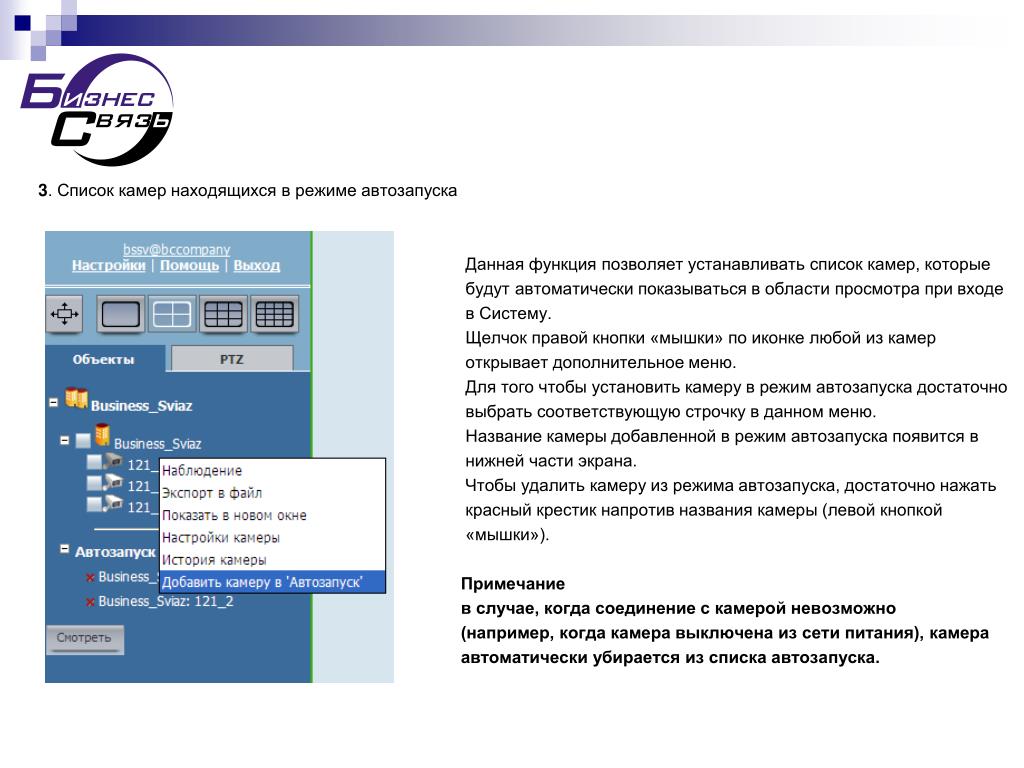This screenshot has width=1024, height=768.
Task: Remove first Business_ autostart entry via red cross
Action: (x=90, y=577)
